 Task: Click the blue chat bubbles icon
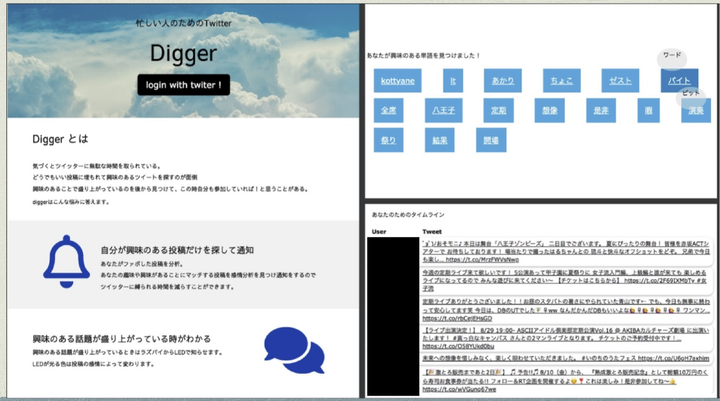[294, 350]
